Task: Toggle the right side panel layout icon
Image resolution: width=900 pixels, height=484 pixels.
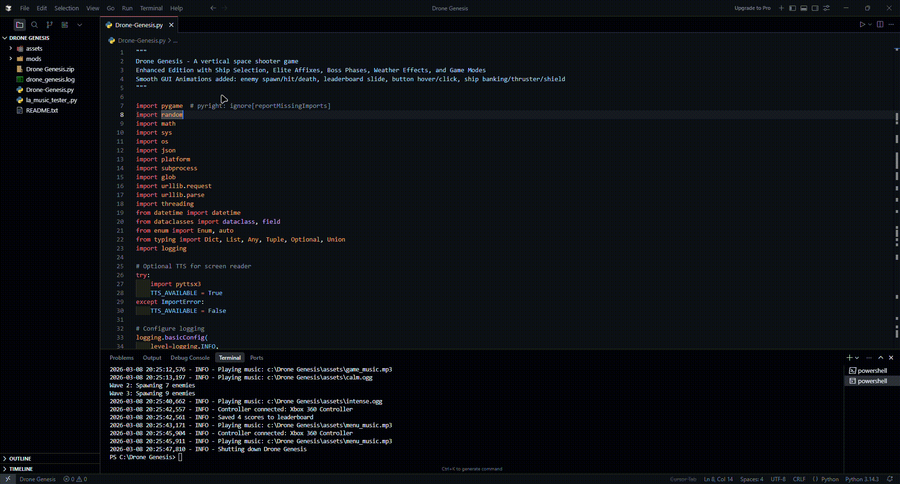Action: [815, 8]
